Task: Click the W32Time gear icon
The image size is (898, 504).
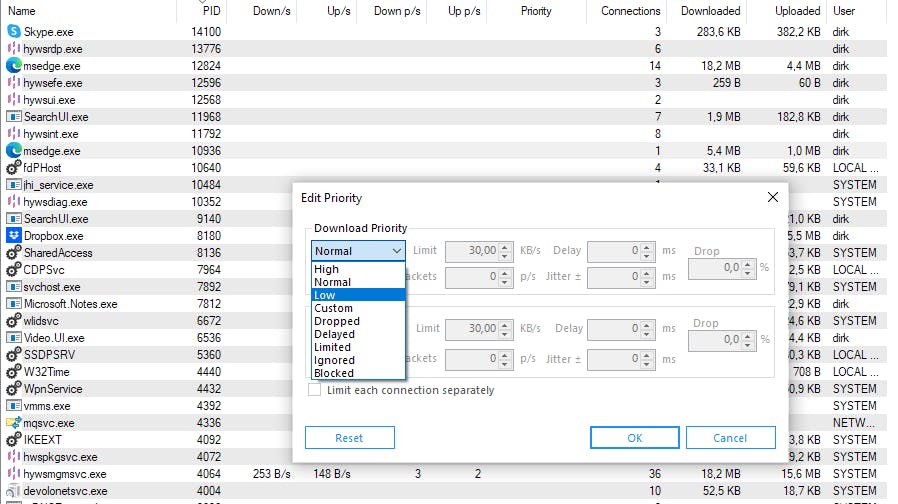Action: click(x=14, y=372)
